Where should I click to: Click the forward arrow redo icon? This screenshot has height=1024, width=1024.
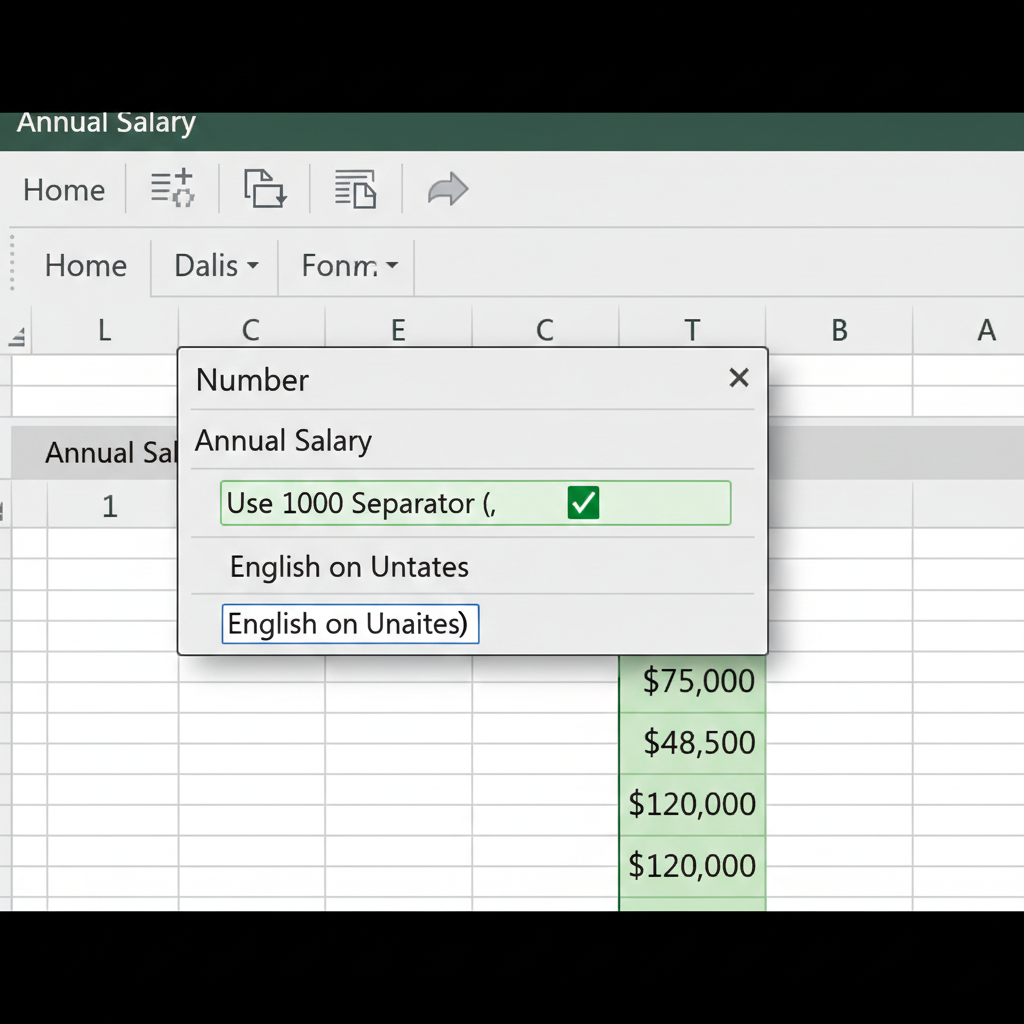[x=447, y=189]
